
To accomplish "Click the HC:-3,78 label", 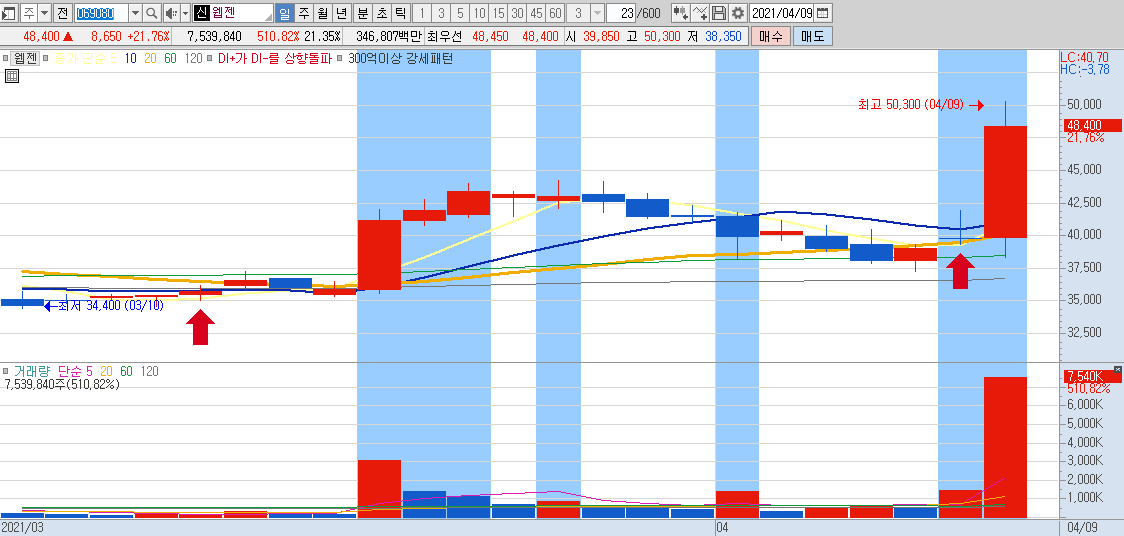I will pyautogui.click(x=1084, y=70).
